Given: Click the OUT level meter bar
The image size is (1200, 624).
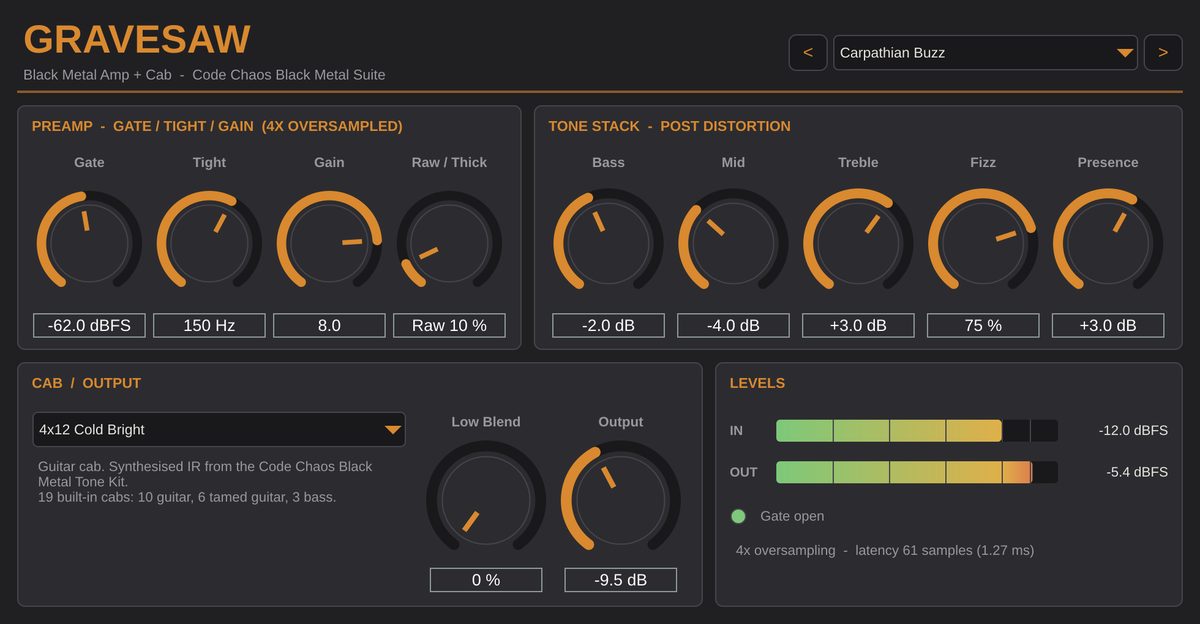Looking at the screenshot, I should tap(917, 472).
